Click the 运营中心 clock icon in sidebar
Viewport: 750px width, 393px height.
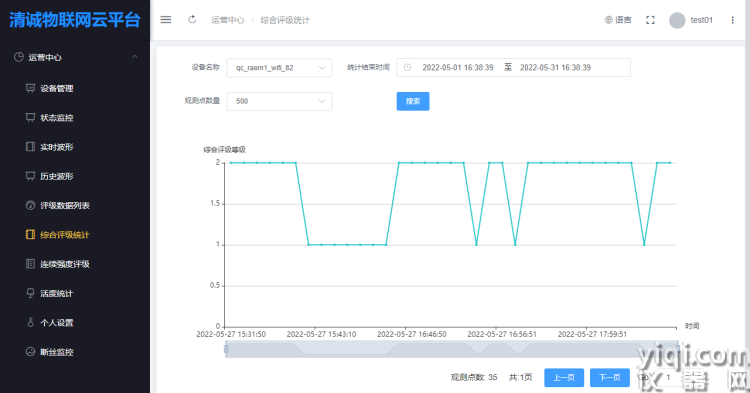click(x=19, y=57)
